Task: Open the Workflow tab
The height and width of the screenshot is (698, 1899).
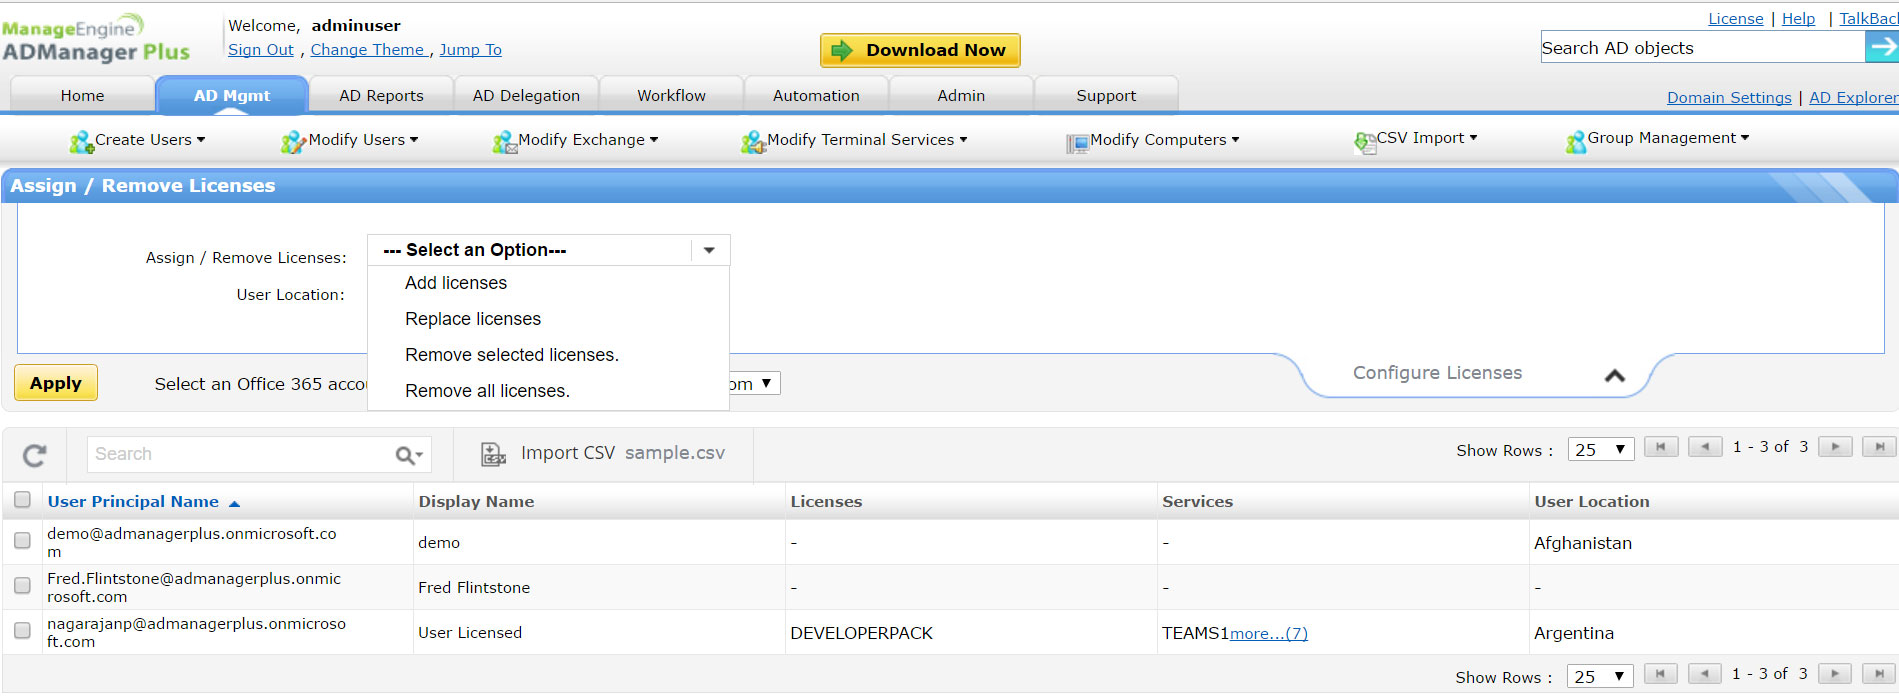Action: 671,96
